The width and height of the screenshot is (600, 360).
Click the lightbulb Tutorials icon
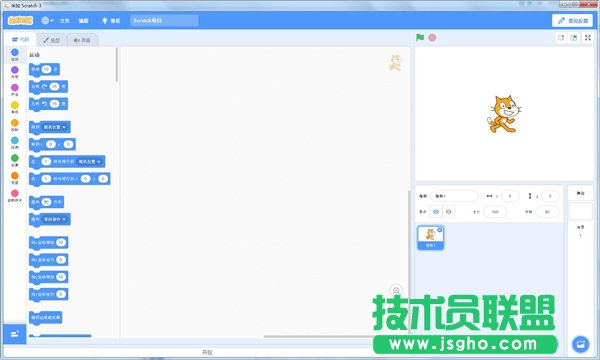click(104, 21)
